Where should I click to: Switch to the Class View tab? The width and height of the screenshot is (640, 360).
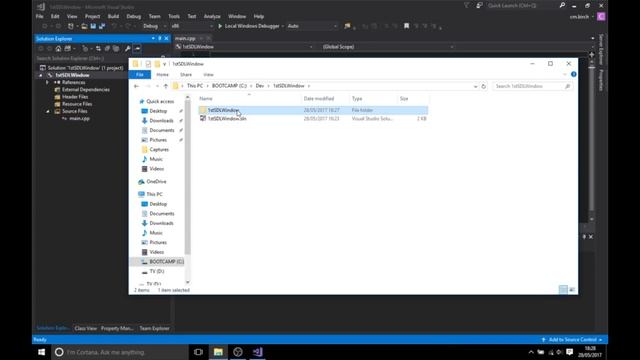85,328
